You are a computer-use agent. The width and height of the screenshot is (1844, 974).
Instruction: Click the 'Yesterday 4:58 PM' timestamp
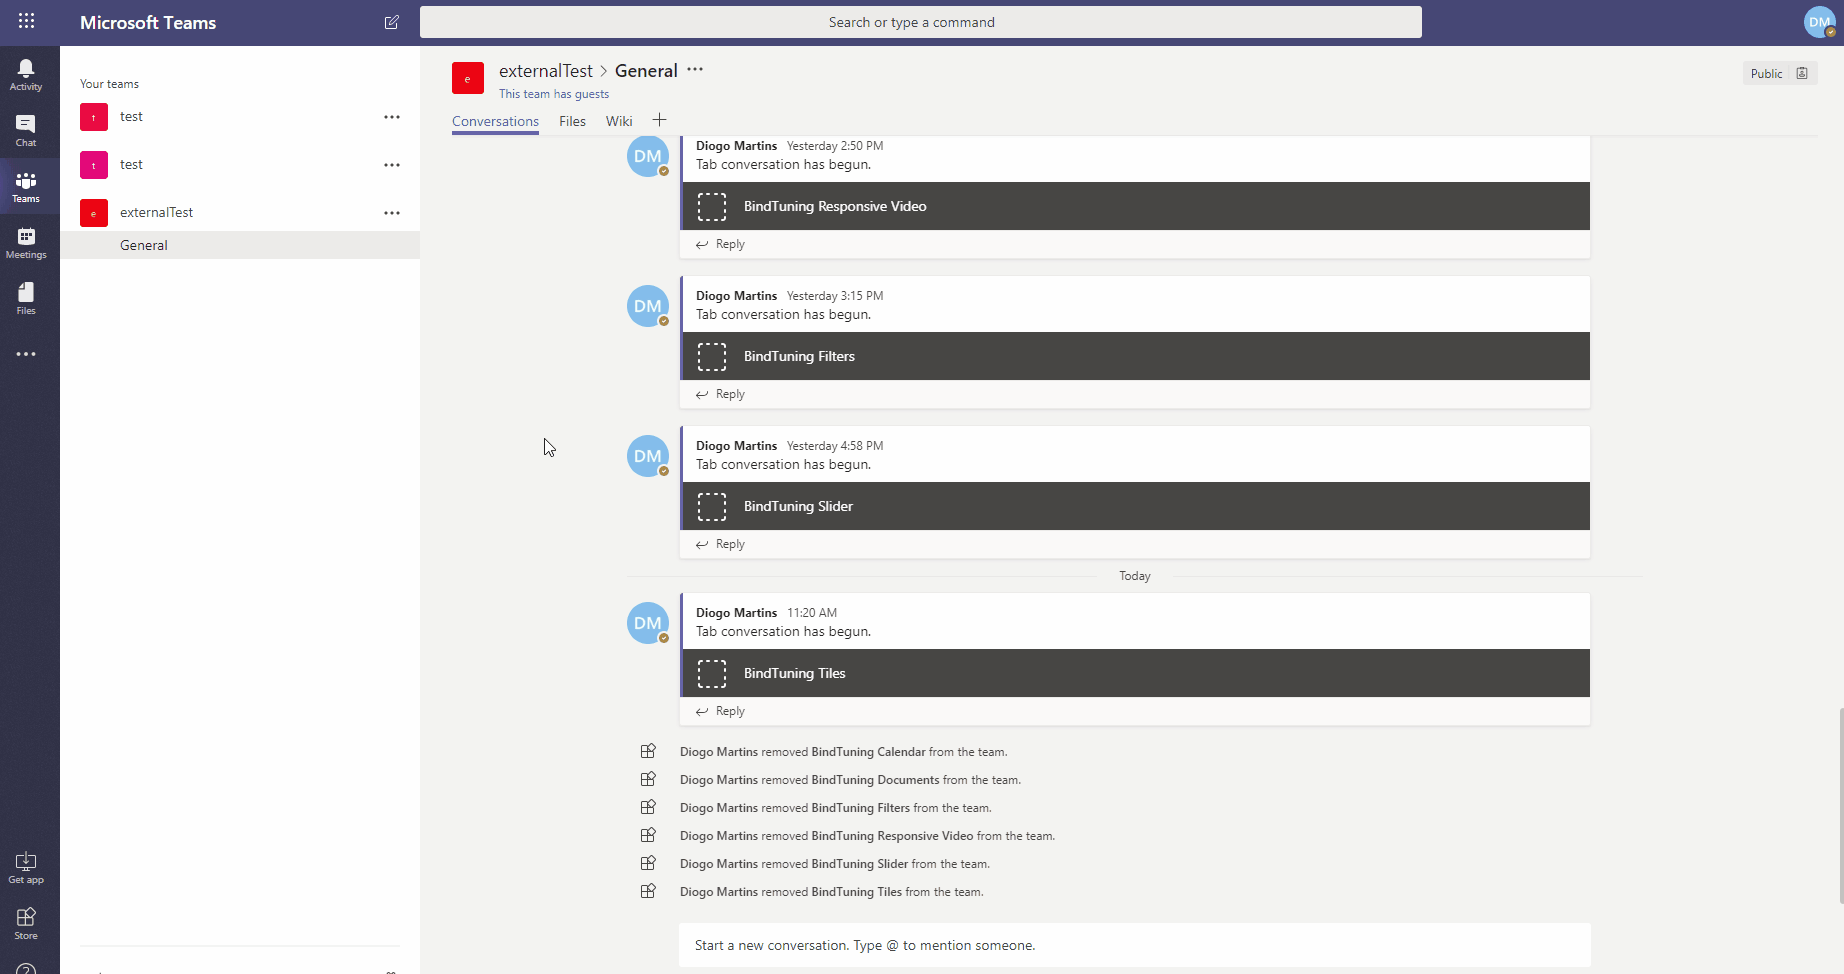pyautogui.click(x=835, y=446)
